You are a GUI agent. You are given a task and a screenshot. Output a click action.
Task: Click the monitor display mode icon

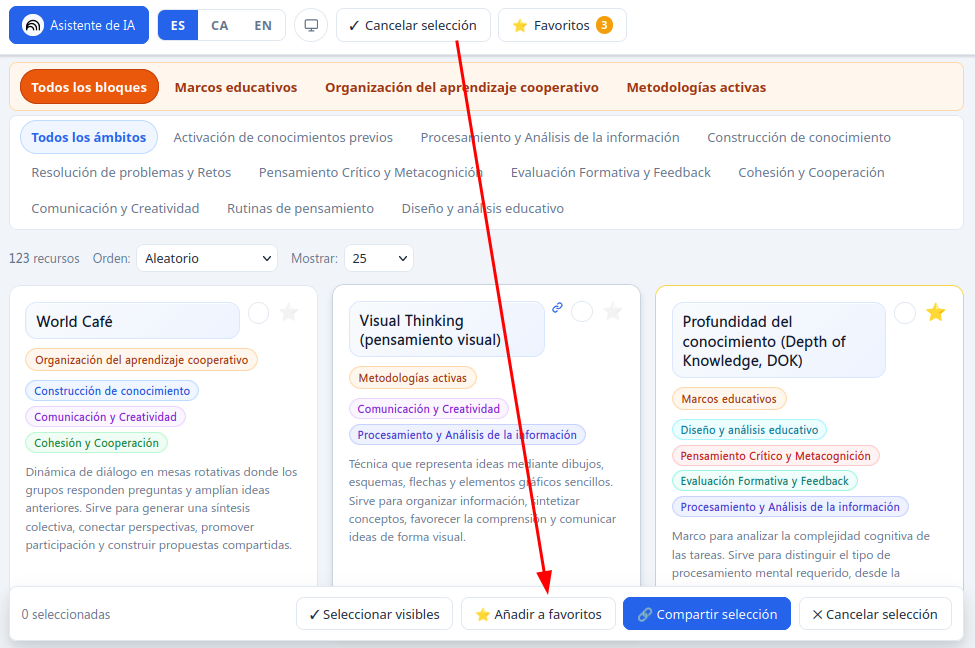point(311,25)
